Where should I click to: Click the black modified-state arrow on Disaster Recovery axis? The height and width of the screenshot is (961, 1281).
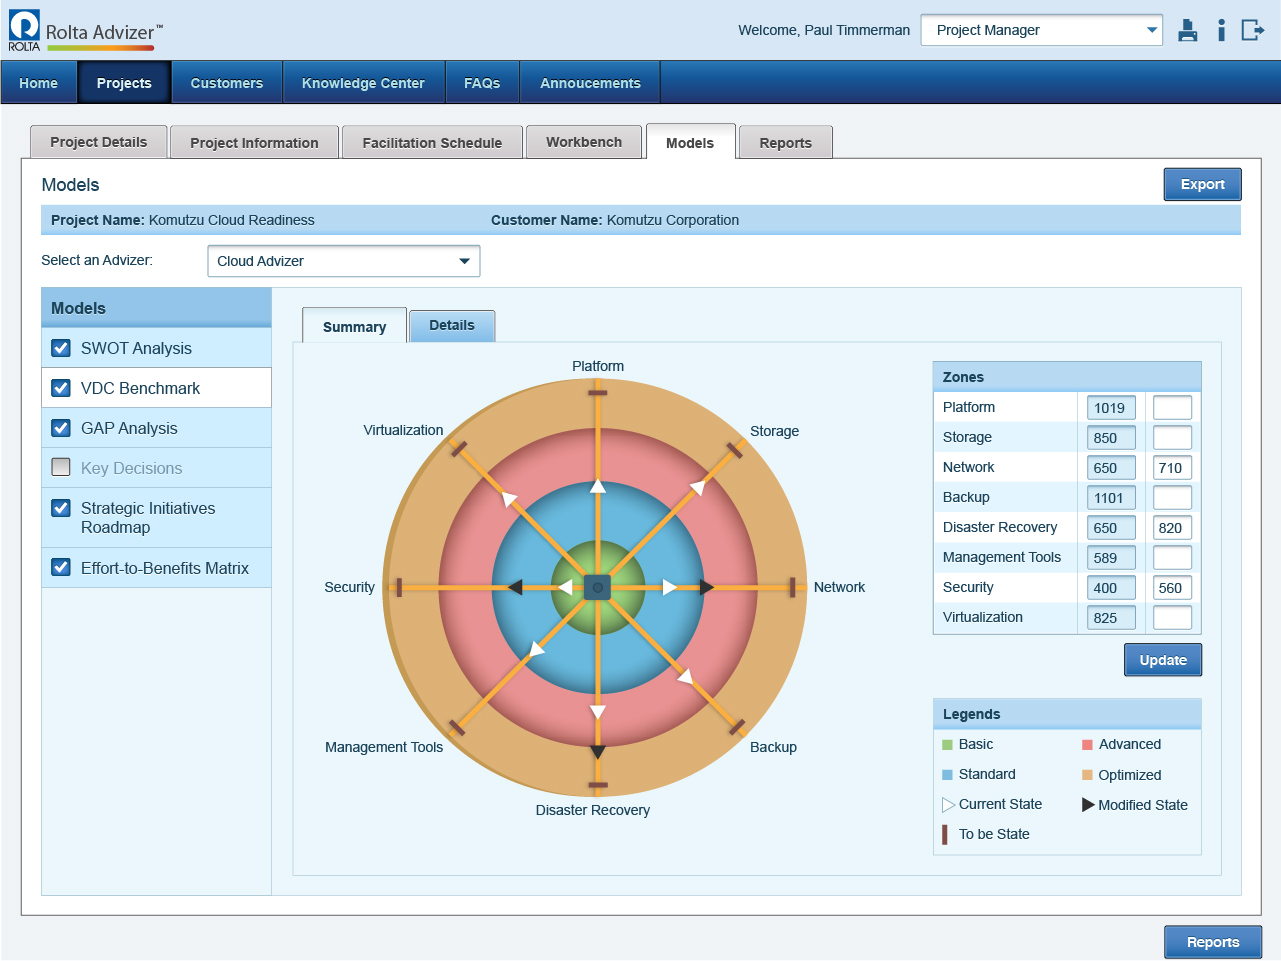(598, 752)
